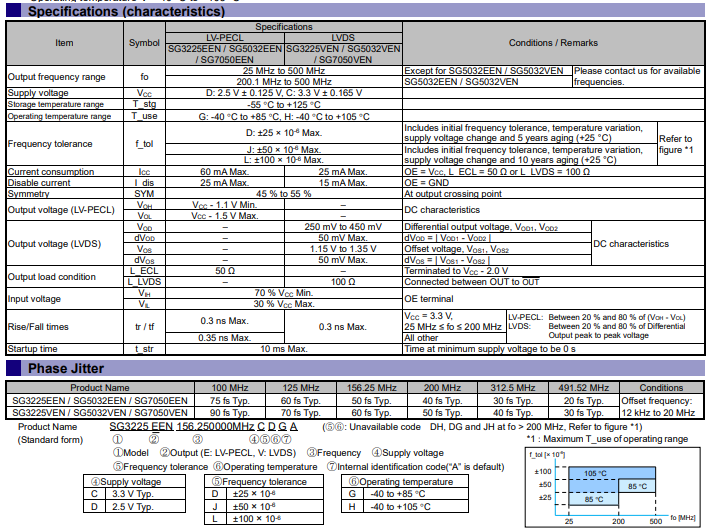Click the '156.250000MHz' part of product name
Screen dimensions: 717x531
click(x=215, y=426)
